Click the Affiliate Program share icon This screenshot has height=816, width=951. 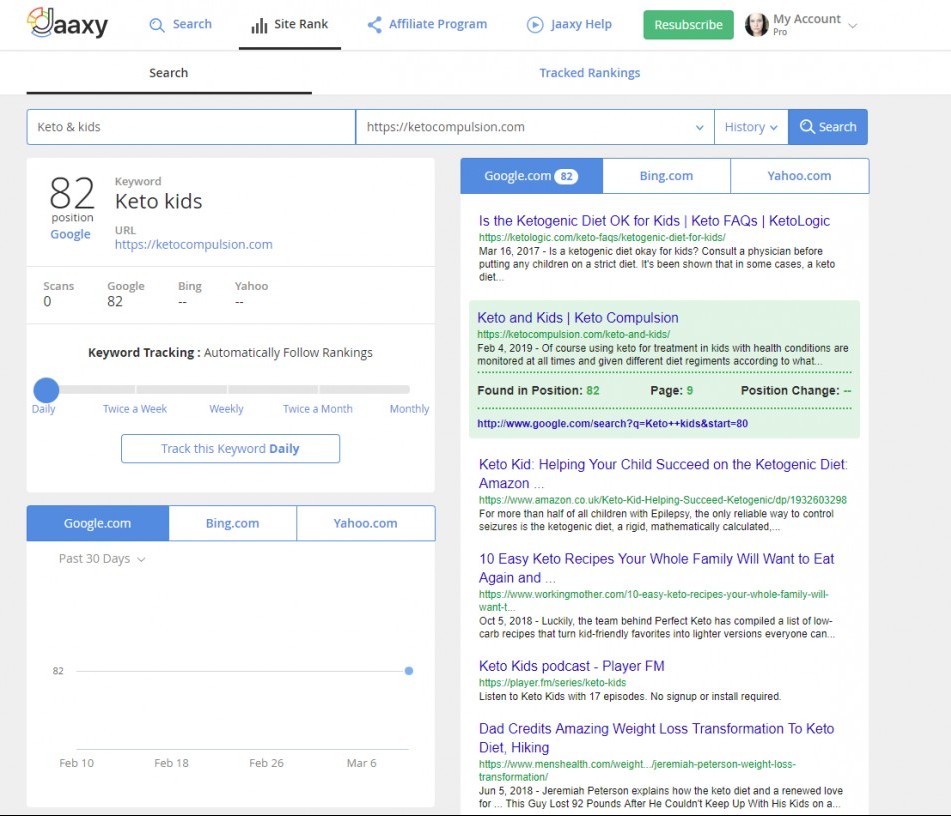click(x=375, y=25)
